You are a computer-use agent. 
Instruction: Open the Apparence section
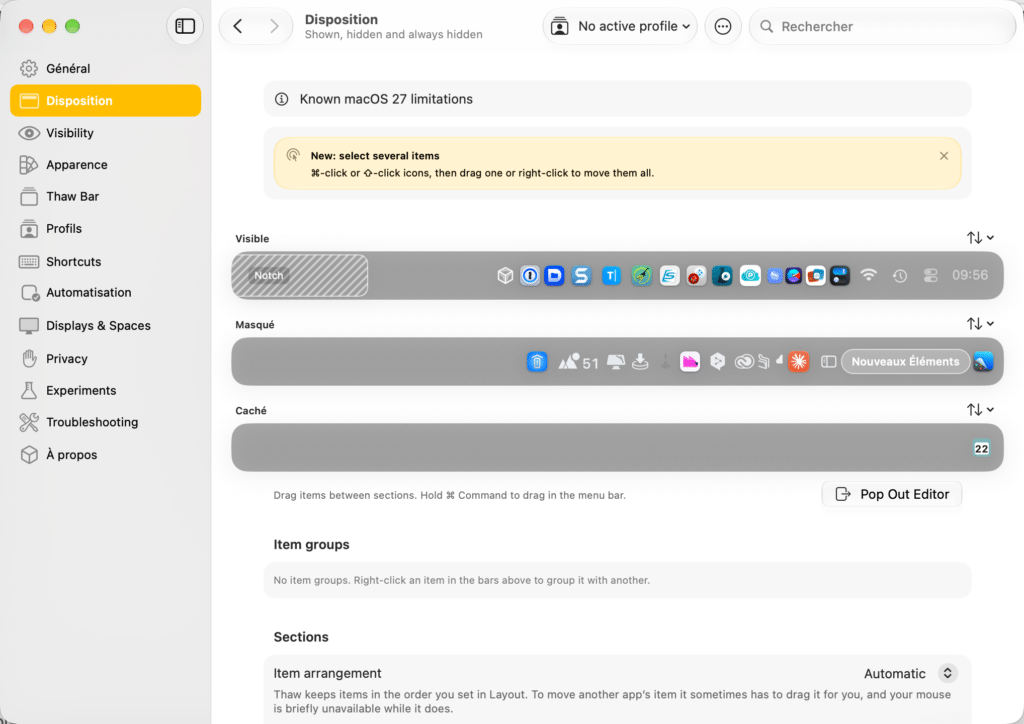(x=106, y=165)
